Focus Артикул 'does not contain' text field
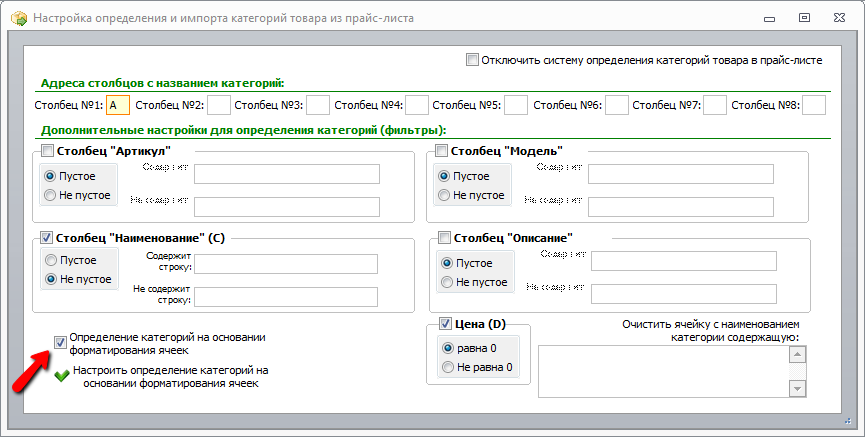The width and height of the screenshot is (865, 437). 287,207
